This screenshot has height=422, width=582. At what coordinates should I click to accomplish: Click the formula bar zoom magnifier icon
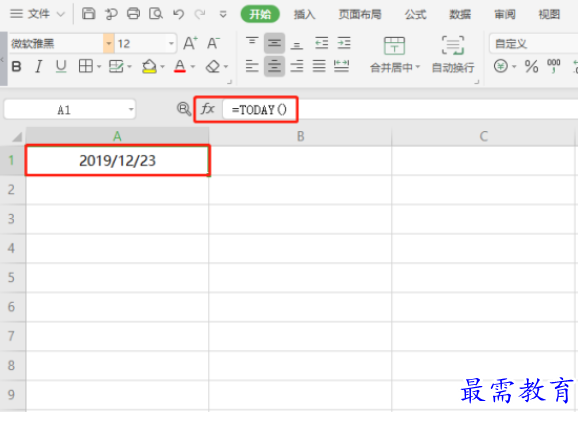(x=183, y=109)
